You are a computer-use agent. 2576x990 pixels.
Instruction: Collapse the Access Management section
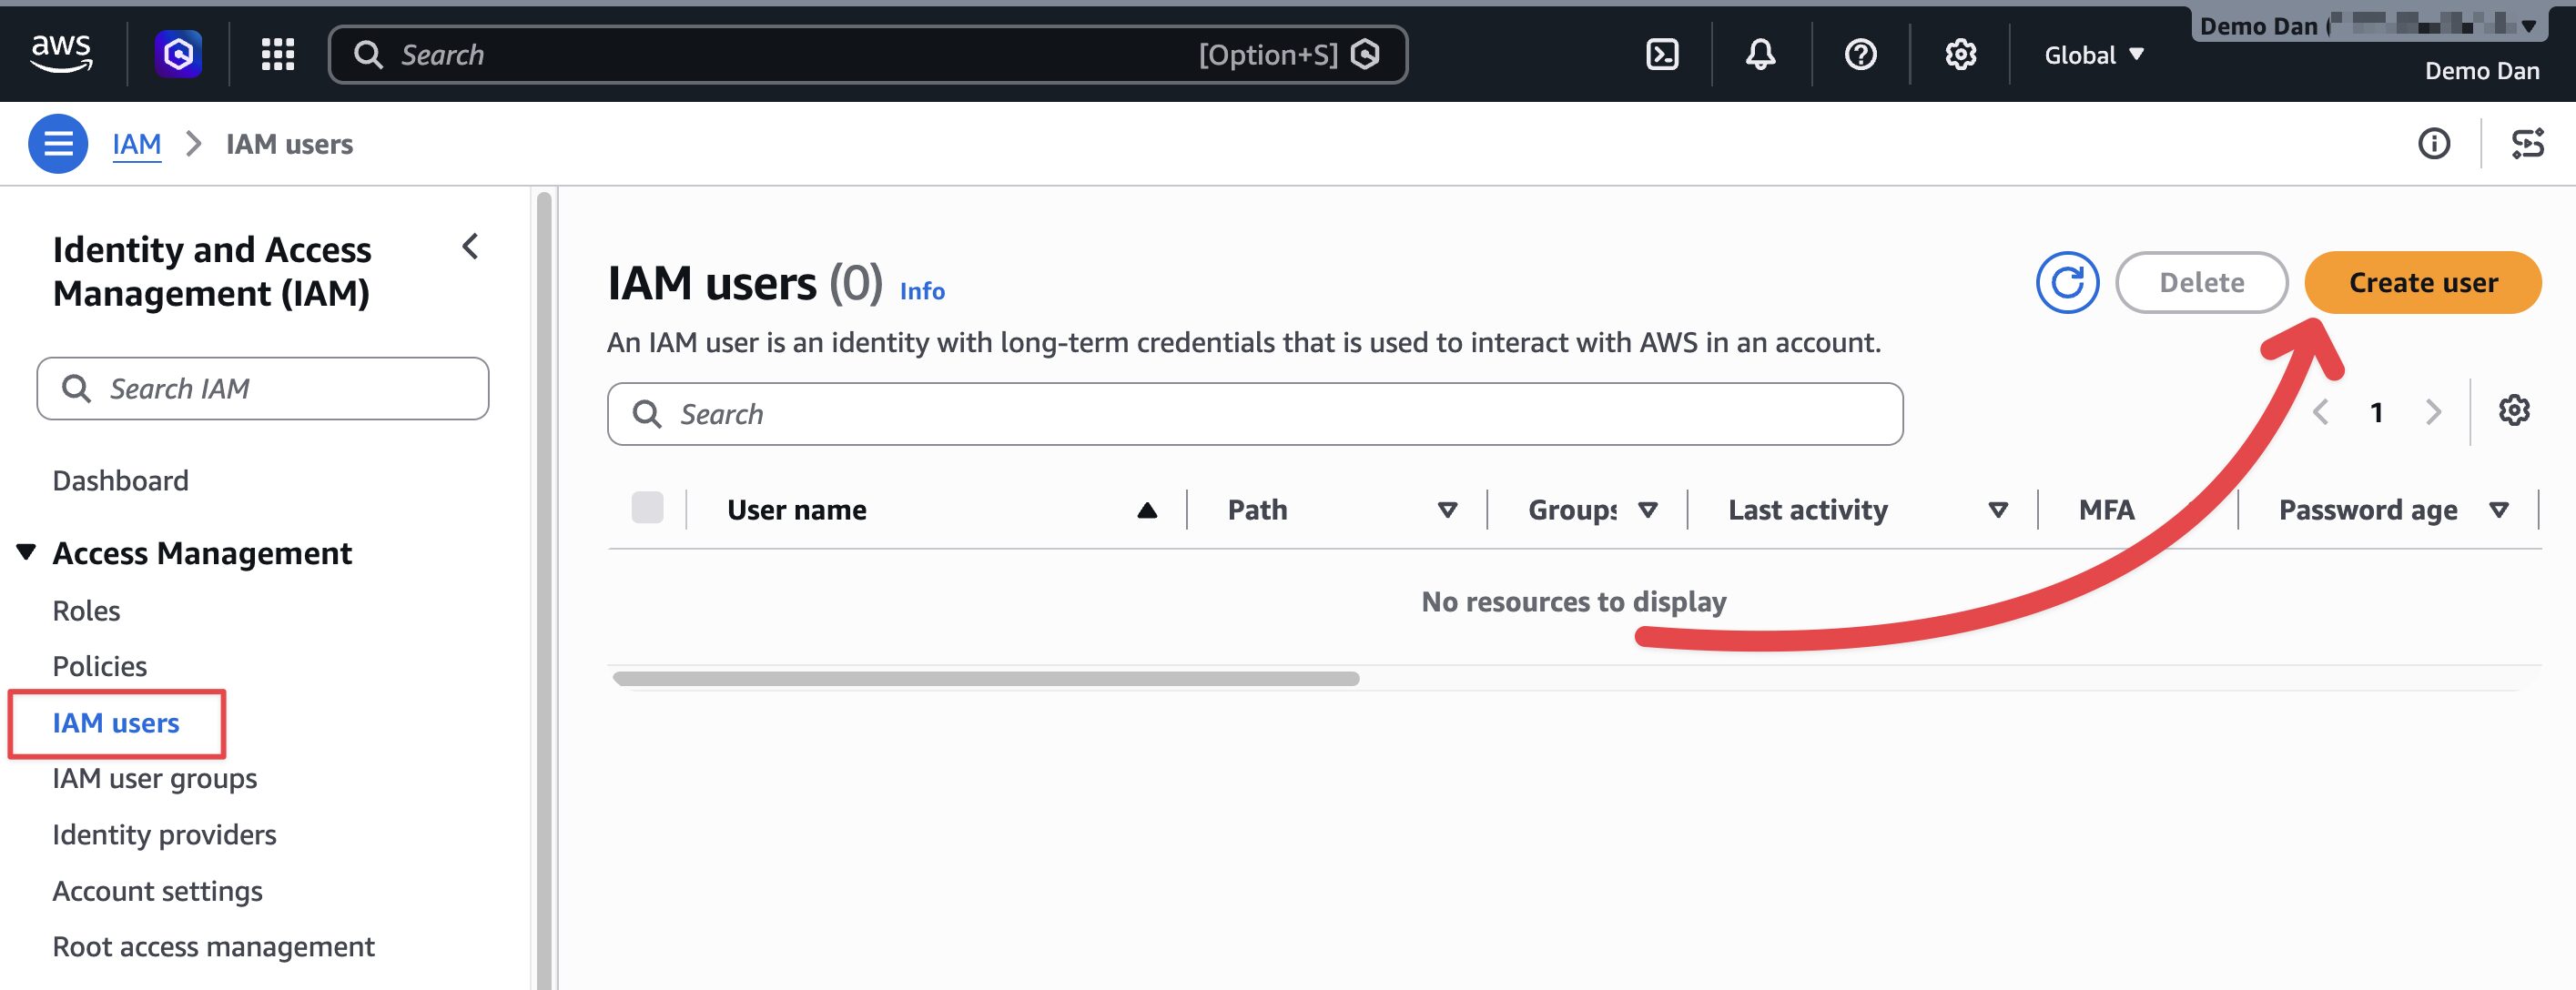click(26, 552)
